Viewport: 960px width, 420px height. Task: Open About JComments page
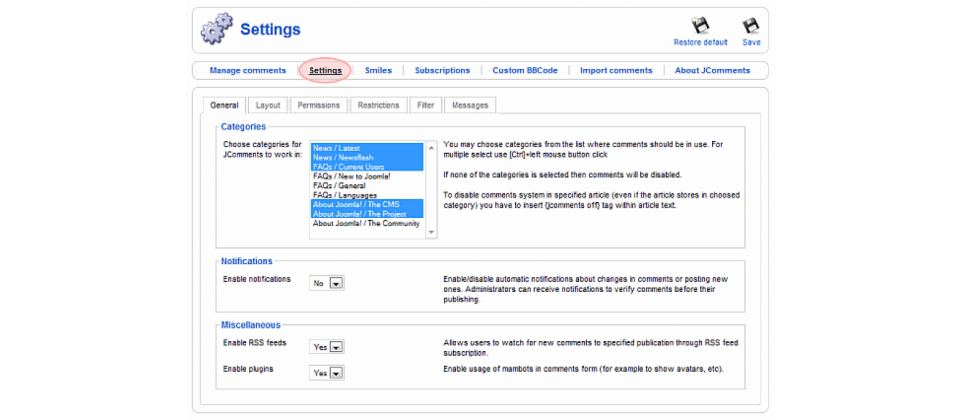[712, 70]
